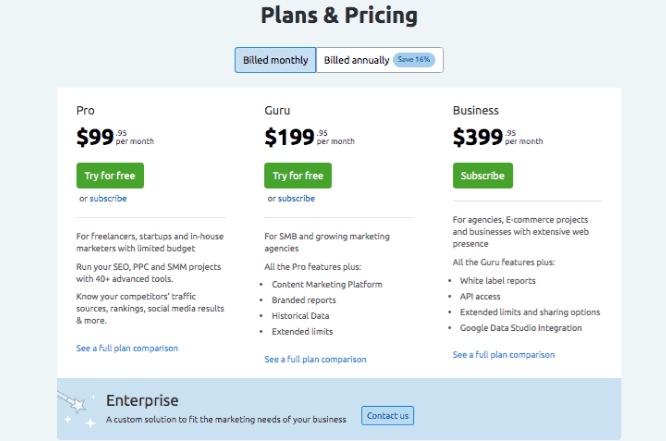Open Guru plan full comparison link

(x=315, y=359)
